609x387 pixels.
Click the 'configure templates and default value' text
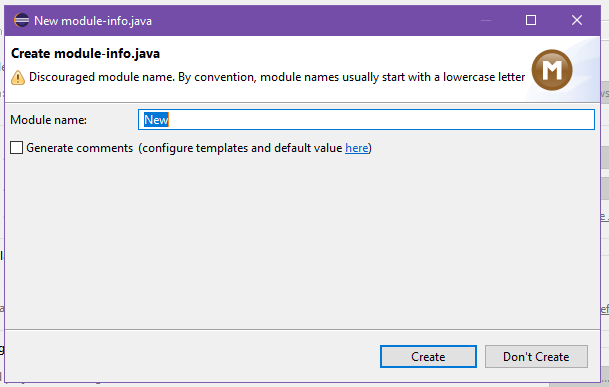(x=242, y=148)
